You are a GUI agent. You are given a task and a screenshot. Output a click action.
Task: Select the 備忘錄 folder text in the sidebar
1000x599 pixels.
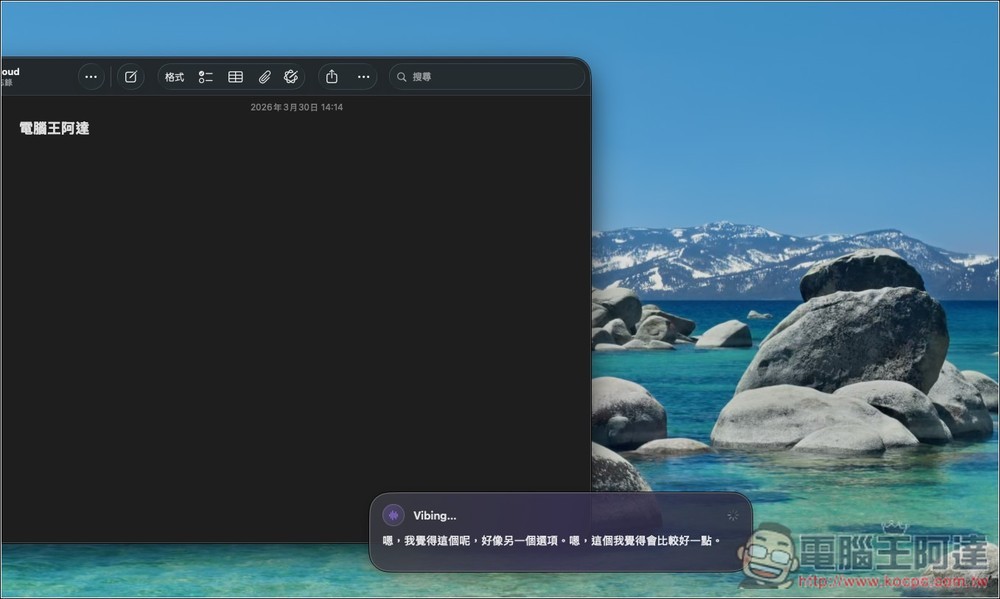point(7,82)
